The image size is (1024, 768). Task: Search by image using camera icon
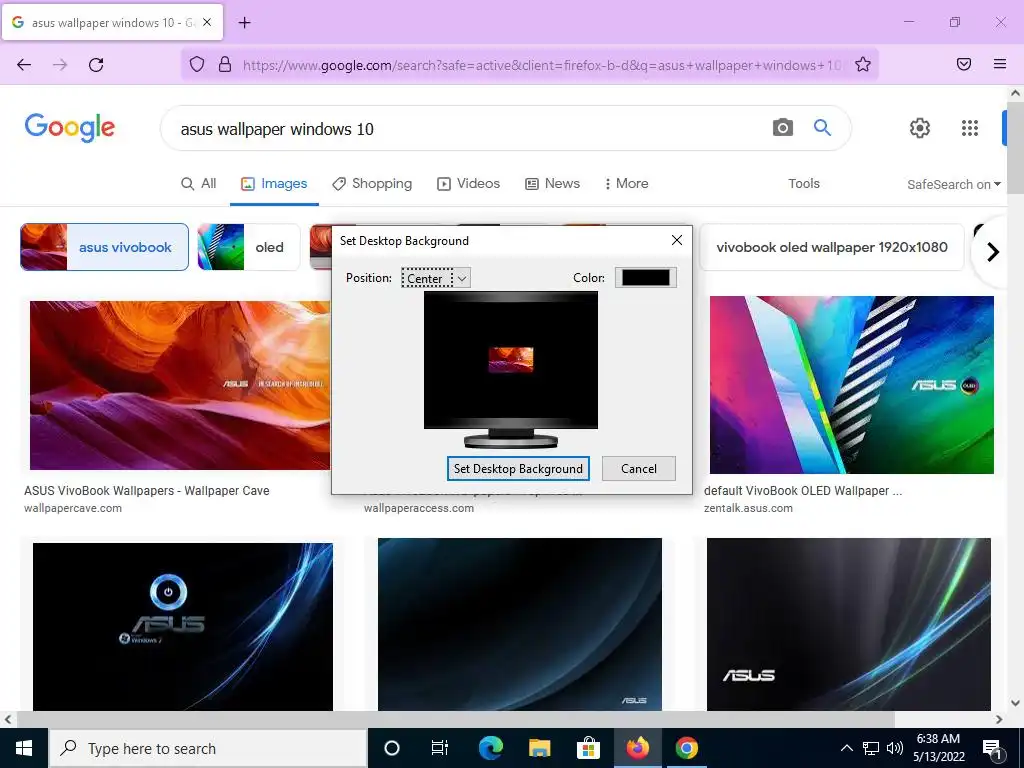click(782, 127)
